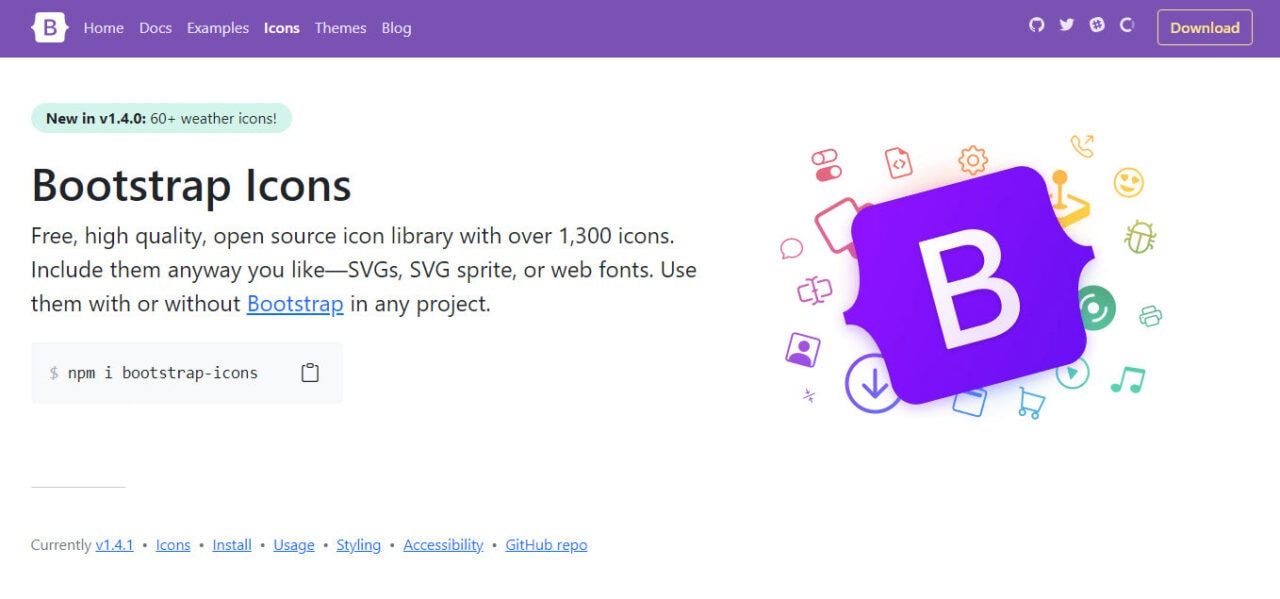Copy the npm command using the clipboard icon

point(309,371)
